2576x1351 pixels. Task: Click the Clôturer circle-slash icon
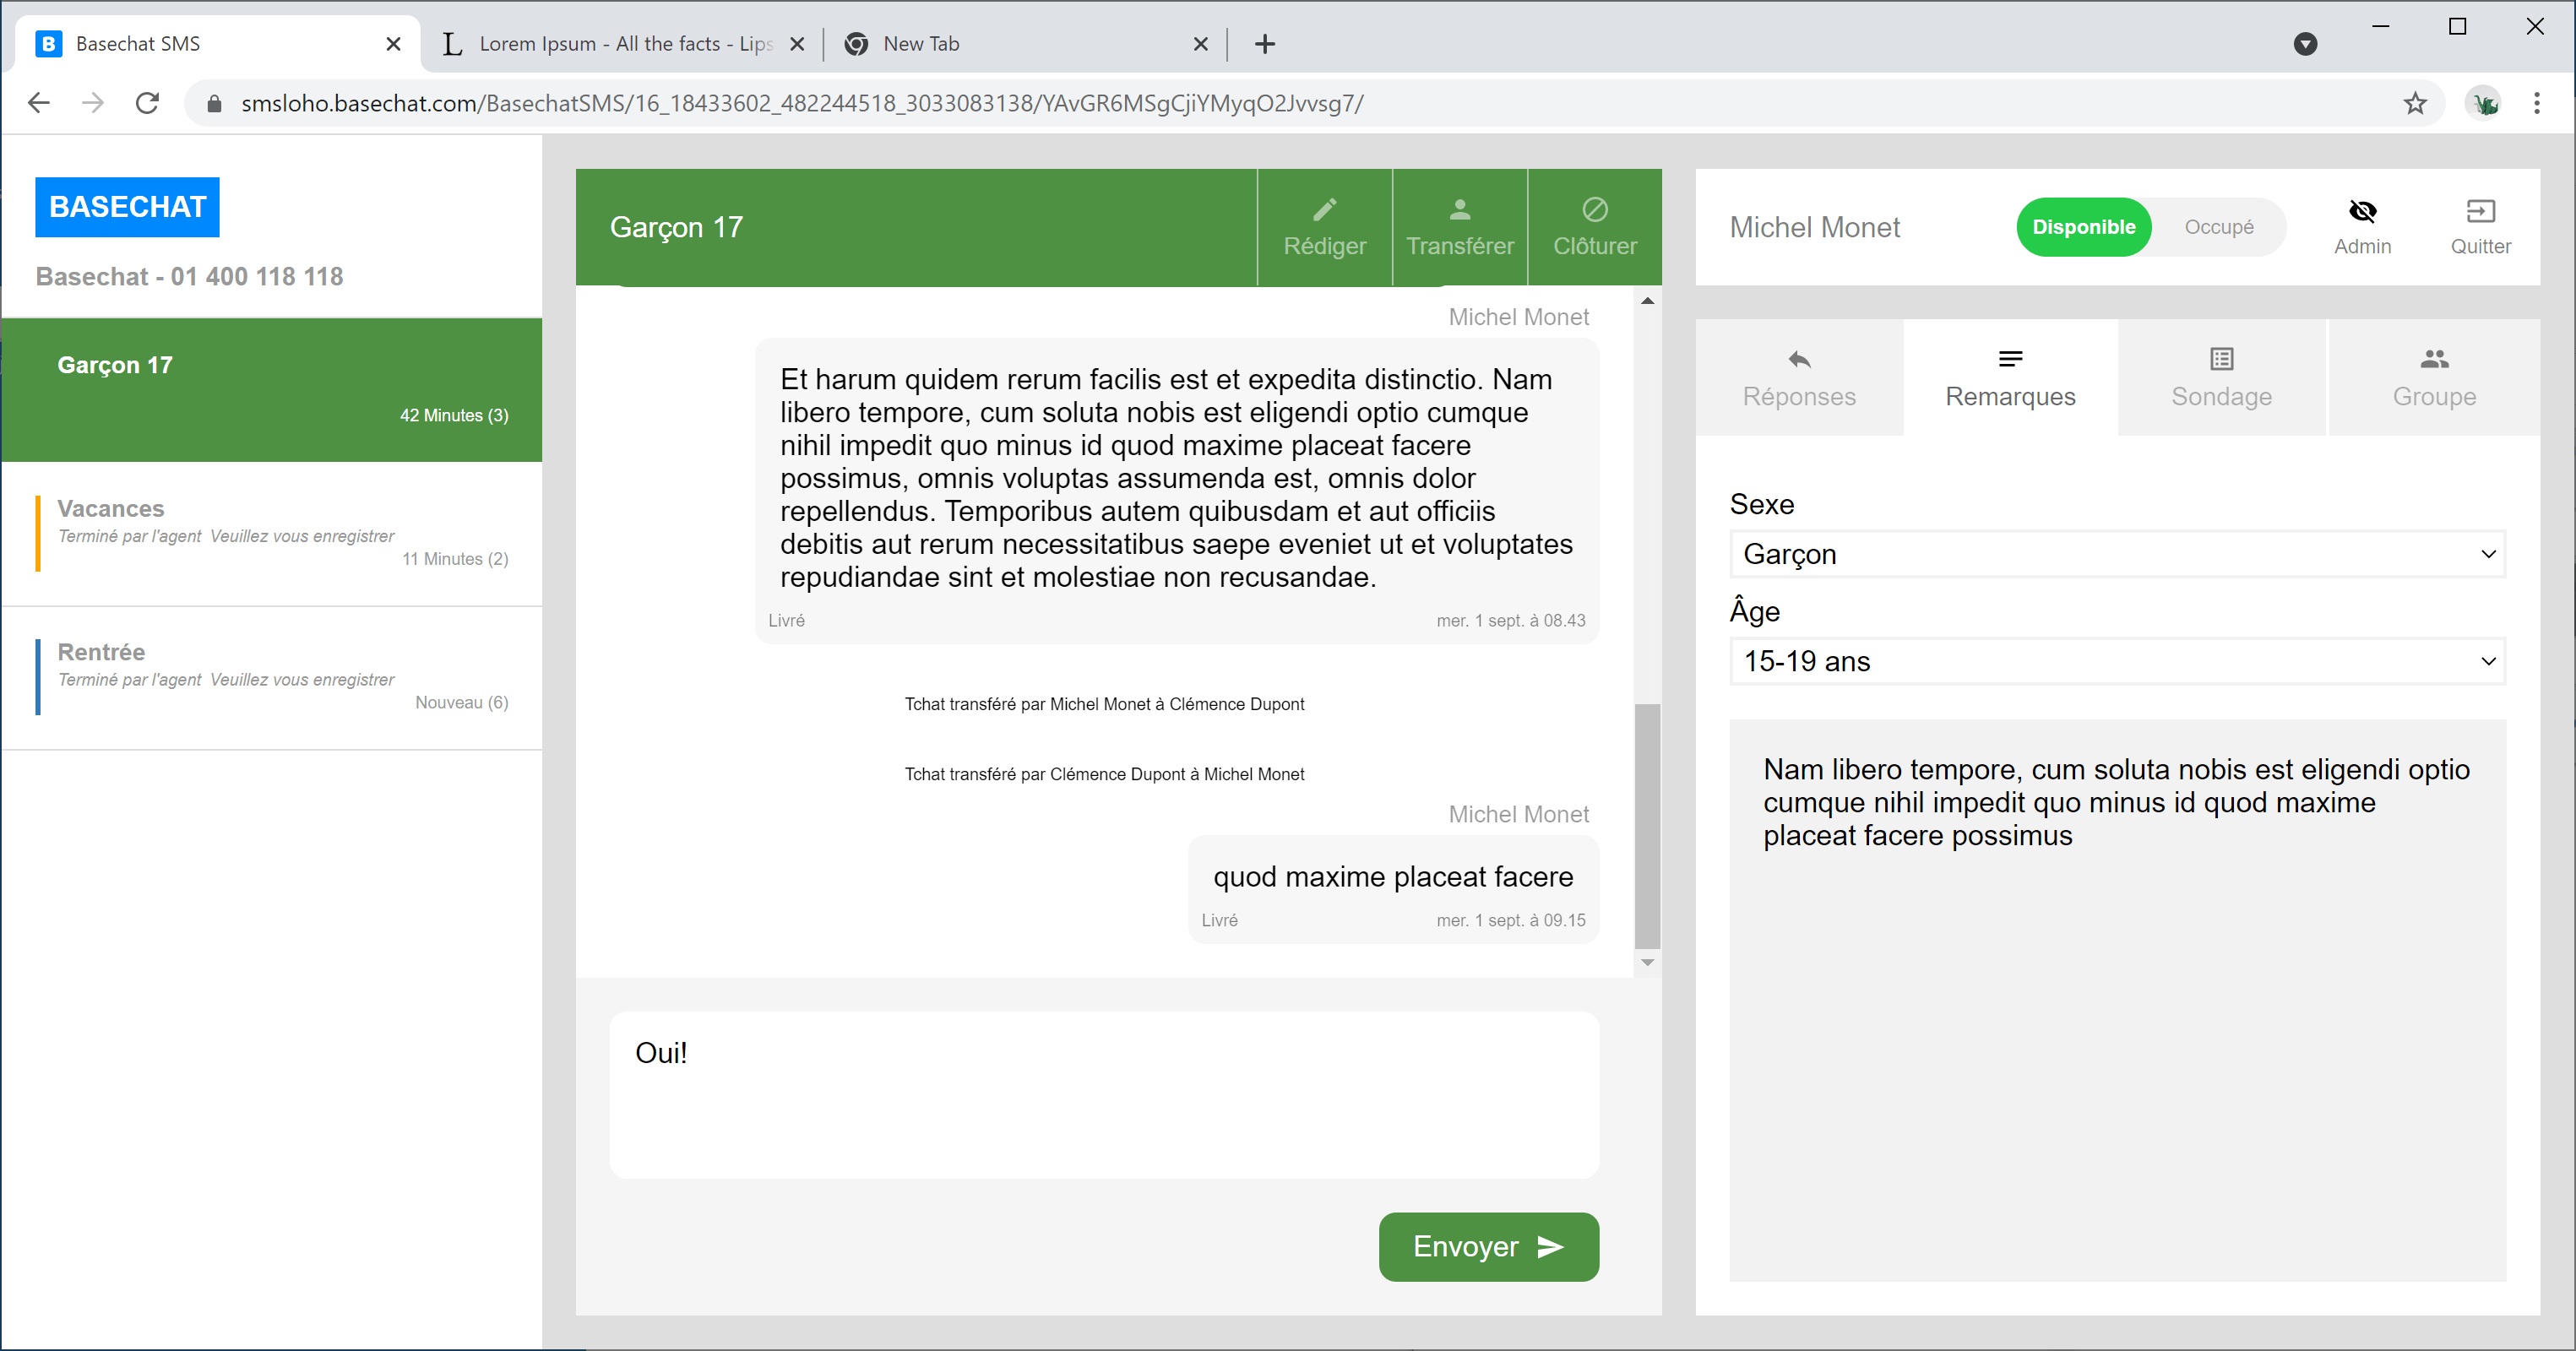1594,209
